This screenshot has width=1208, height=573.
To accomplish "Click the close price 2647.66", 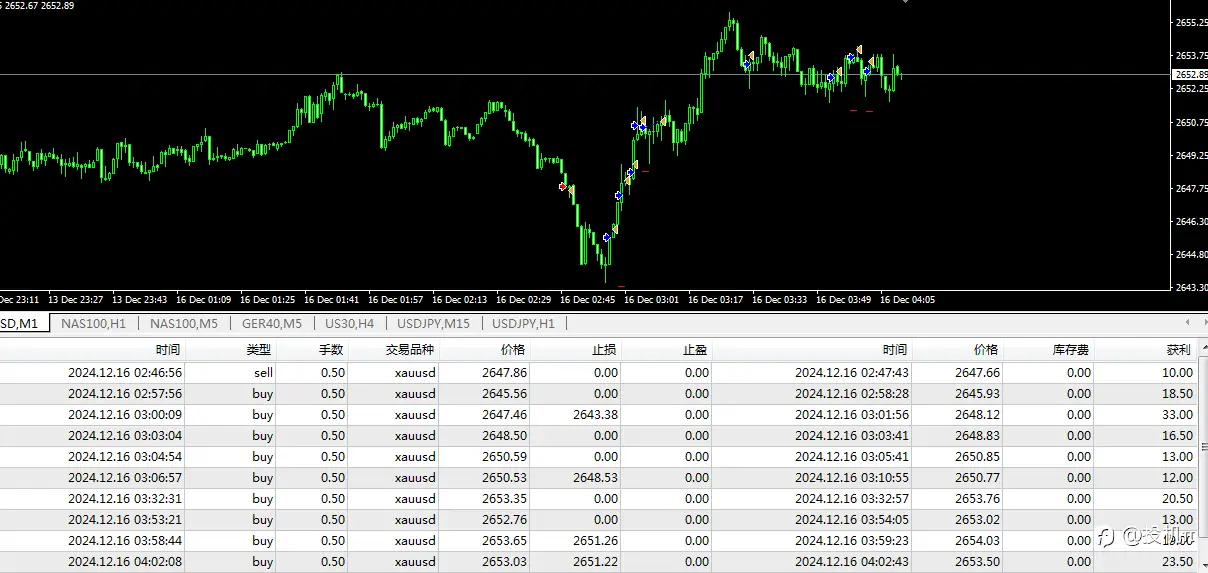I will [977, 372].
